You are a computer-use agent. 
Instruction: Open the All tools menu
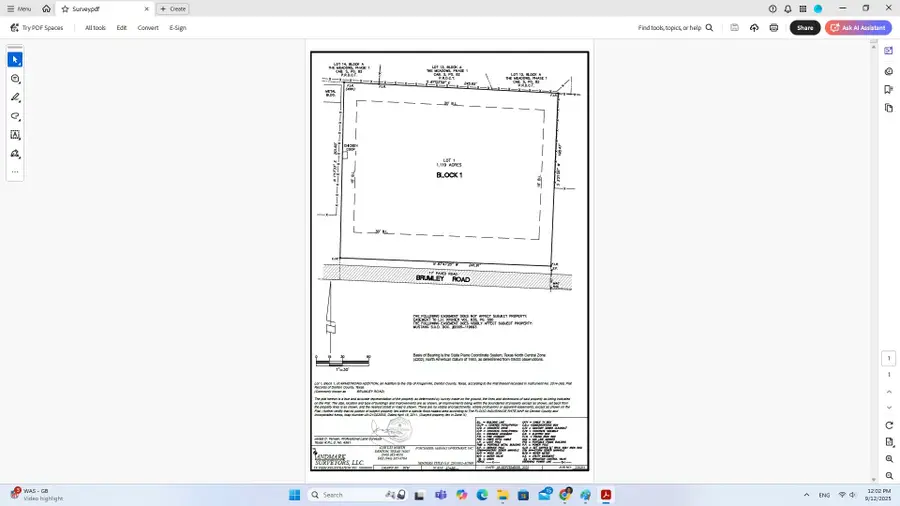click(95, 28)
